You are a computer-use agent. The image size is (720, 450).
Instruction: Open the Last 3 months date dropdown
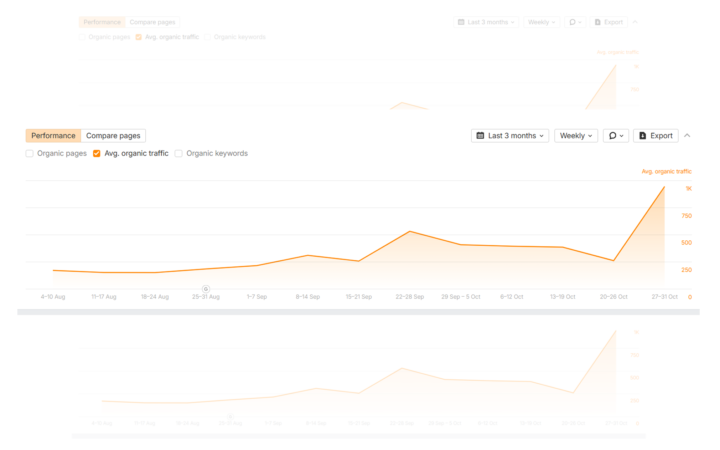point(510,135)
